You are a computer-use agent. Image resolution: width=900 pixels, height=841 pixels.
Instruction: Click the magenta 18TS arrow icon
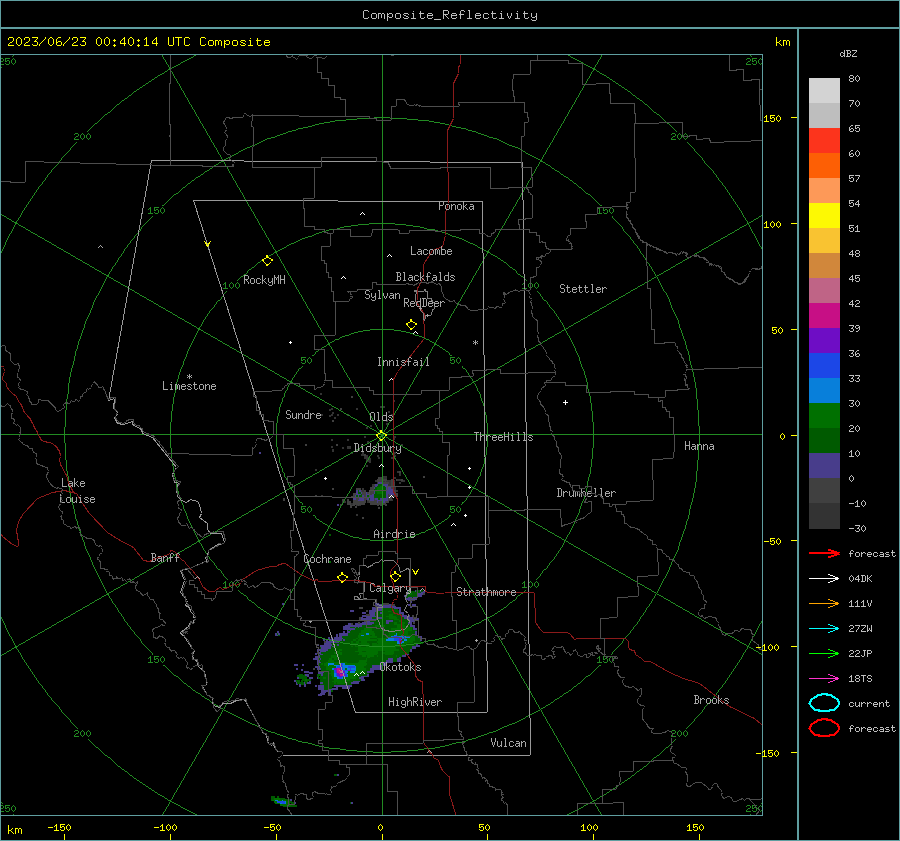pyautogui.click(x=824, y=679)
